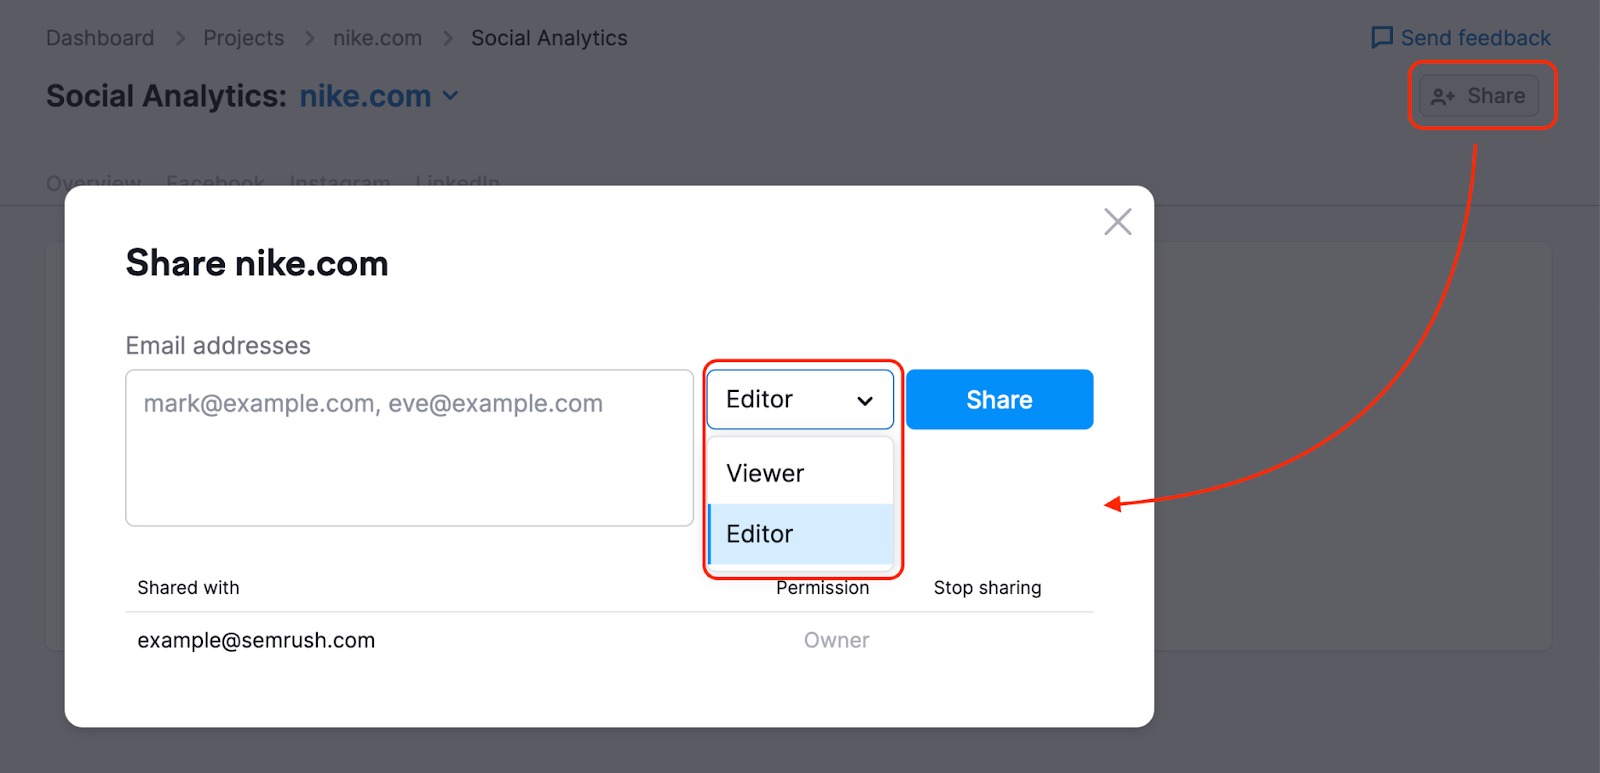The image size is (1600, 773).
Task: Select example@semrush.com in the shared list
Action: (x=256, y=640)
